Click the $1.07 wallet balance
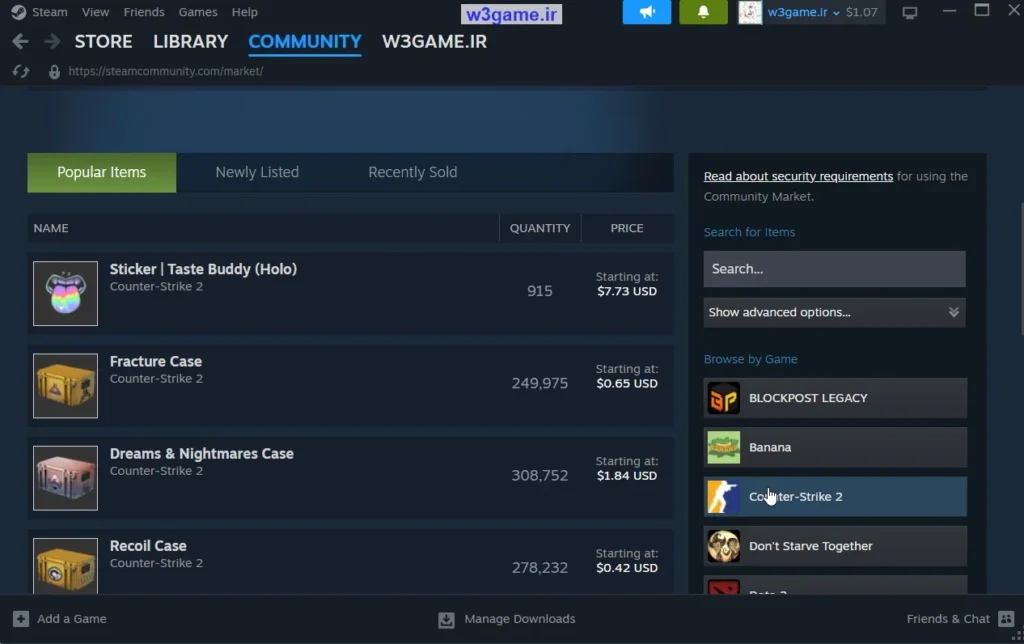Image resolution: width=1024 pixels, height=644 pixels. [861, 12]
